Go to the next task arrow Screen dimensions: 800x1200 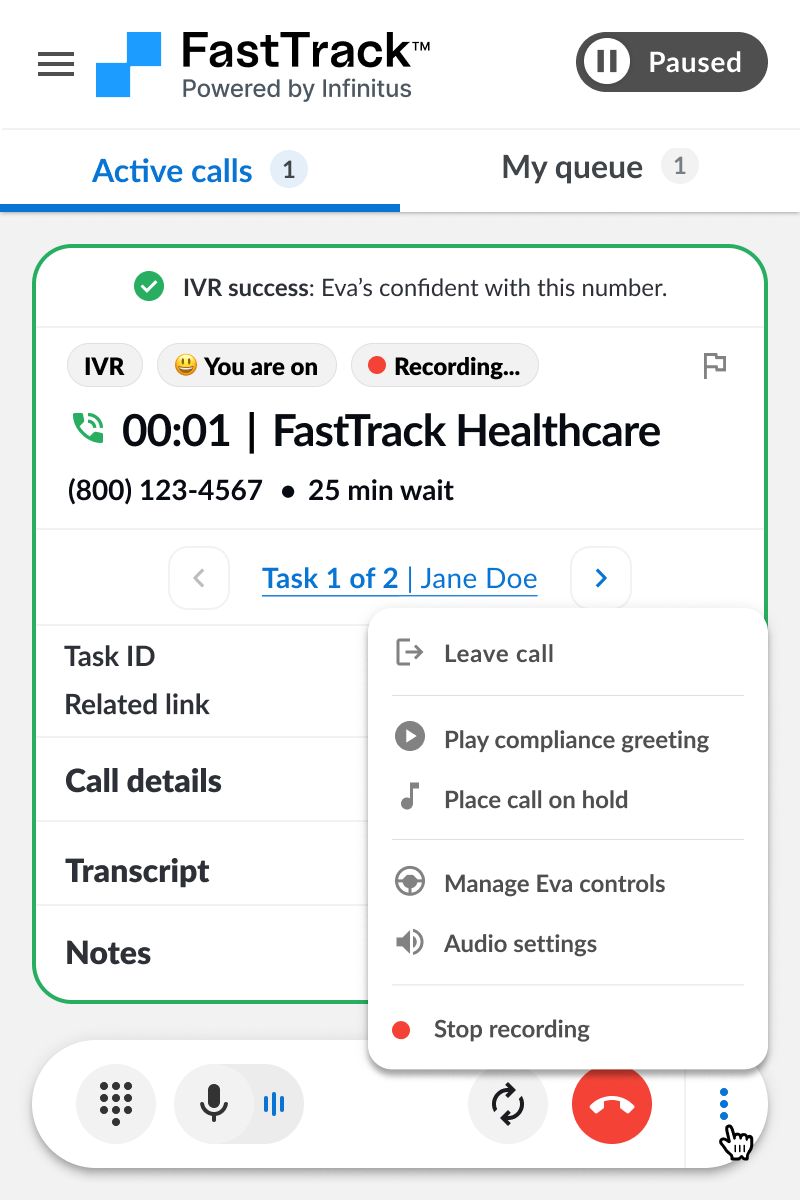[x=601, y=578]
